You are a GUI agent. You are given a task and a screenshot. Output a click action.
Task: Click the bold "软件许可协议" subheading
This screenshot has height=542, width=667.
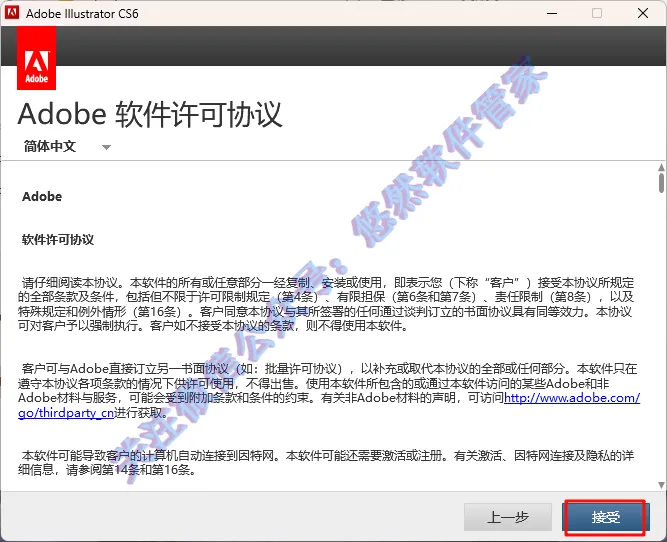(x=58, y=240)
